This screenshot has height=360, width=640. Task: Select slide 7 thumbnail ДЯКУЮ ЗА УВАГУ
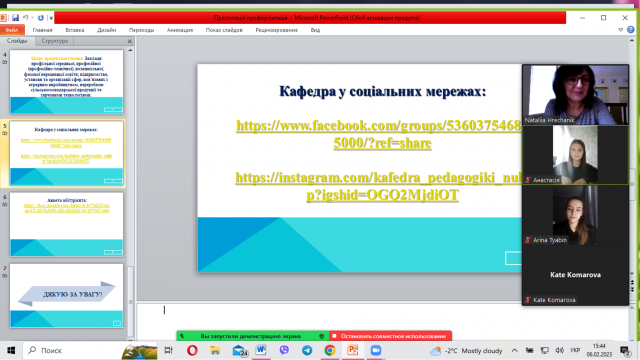pyautogui.click(x=67, y=296)
